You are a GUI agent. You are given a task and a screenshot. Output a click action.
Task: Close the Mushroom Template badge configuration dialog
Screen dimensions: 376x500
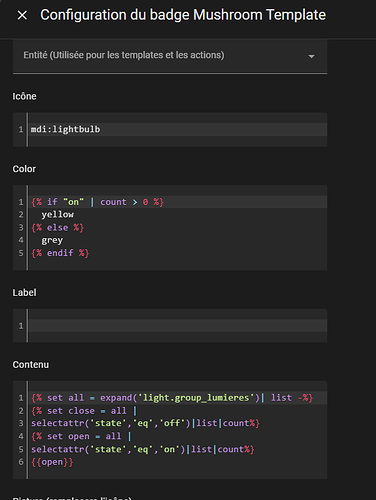click(x=22, y=15)
